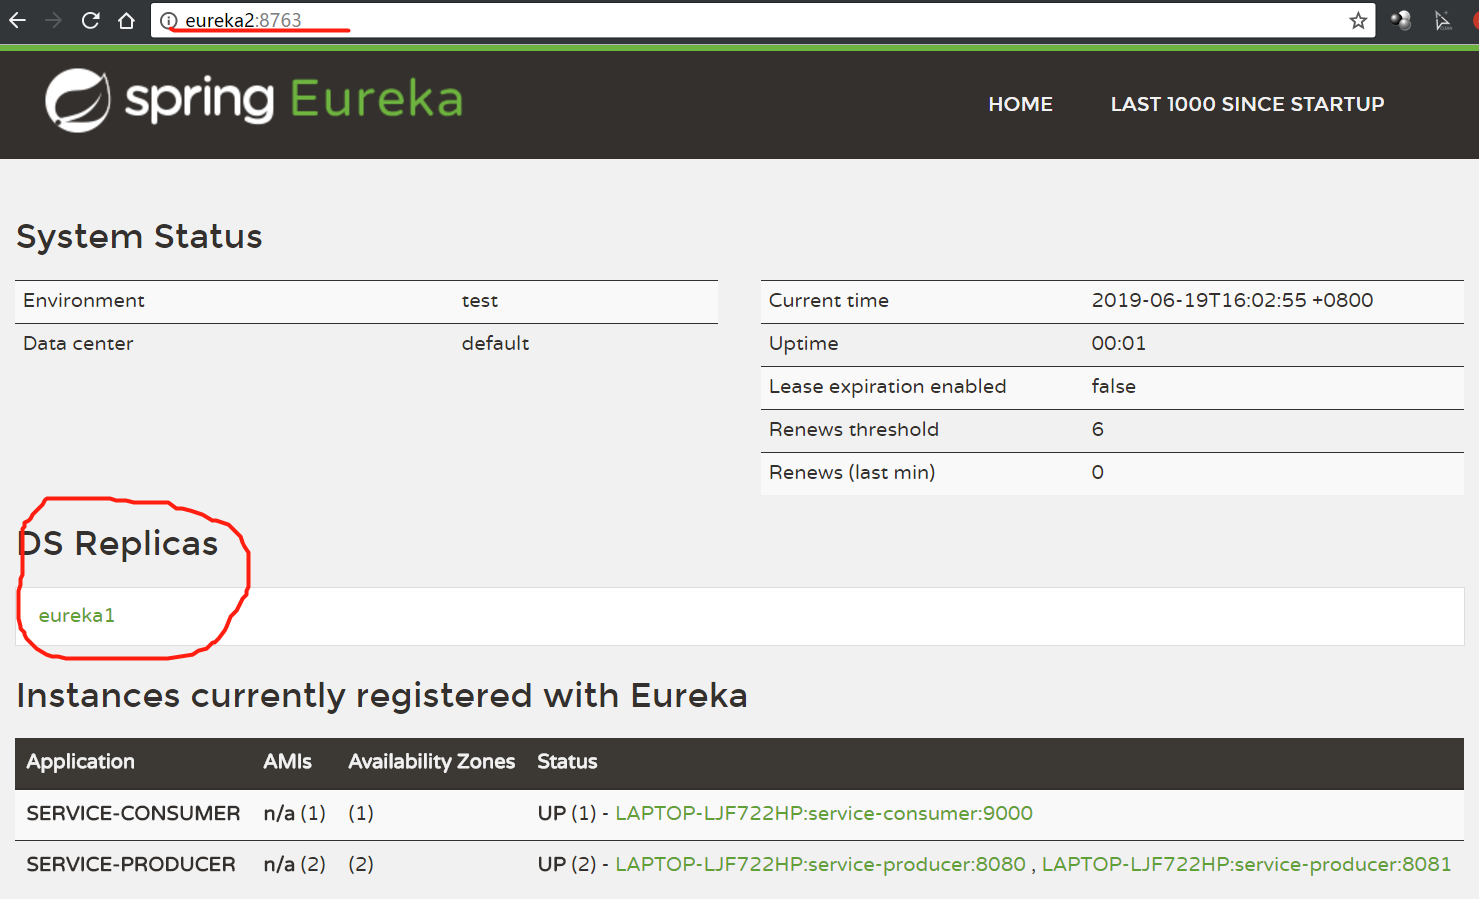Viewport: 1479px width, 899px height.
Task: Go to browser home page icon
Action: [126, 20]
